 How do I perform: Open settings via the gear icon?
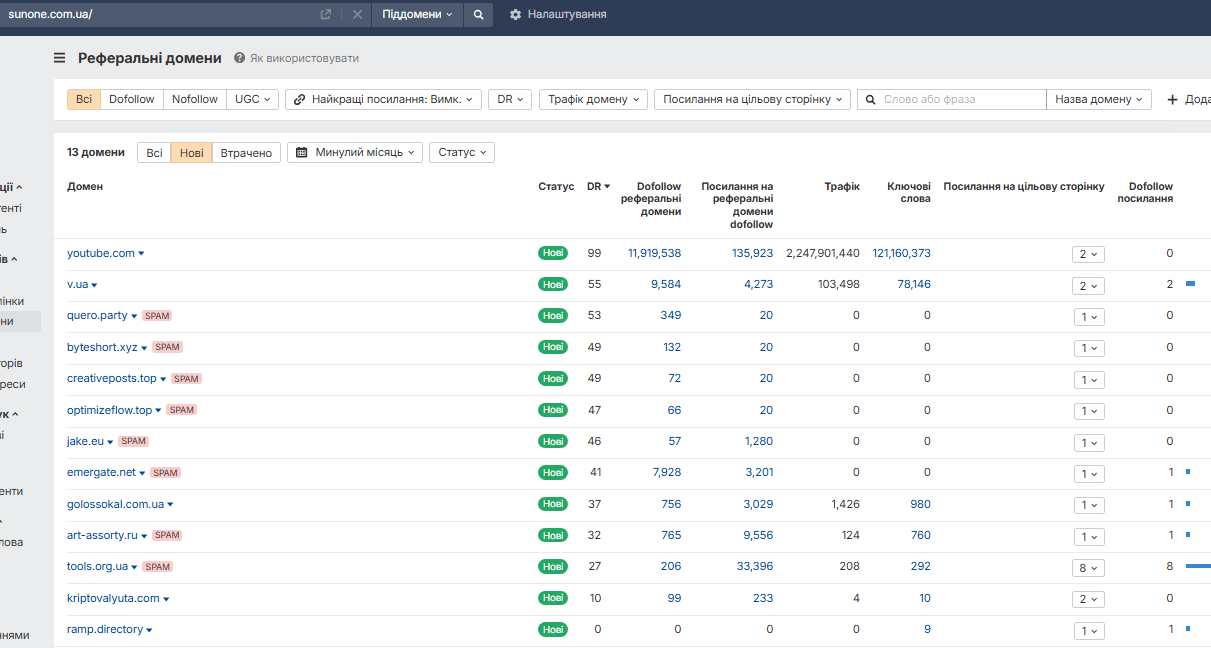tap(516, 15)
